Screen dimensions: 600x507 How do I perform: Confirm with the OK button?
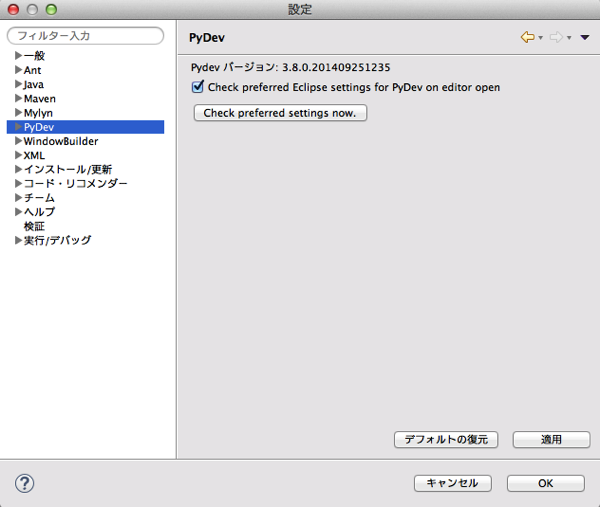[x=545, y=483]
